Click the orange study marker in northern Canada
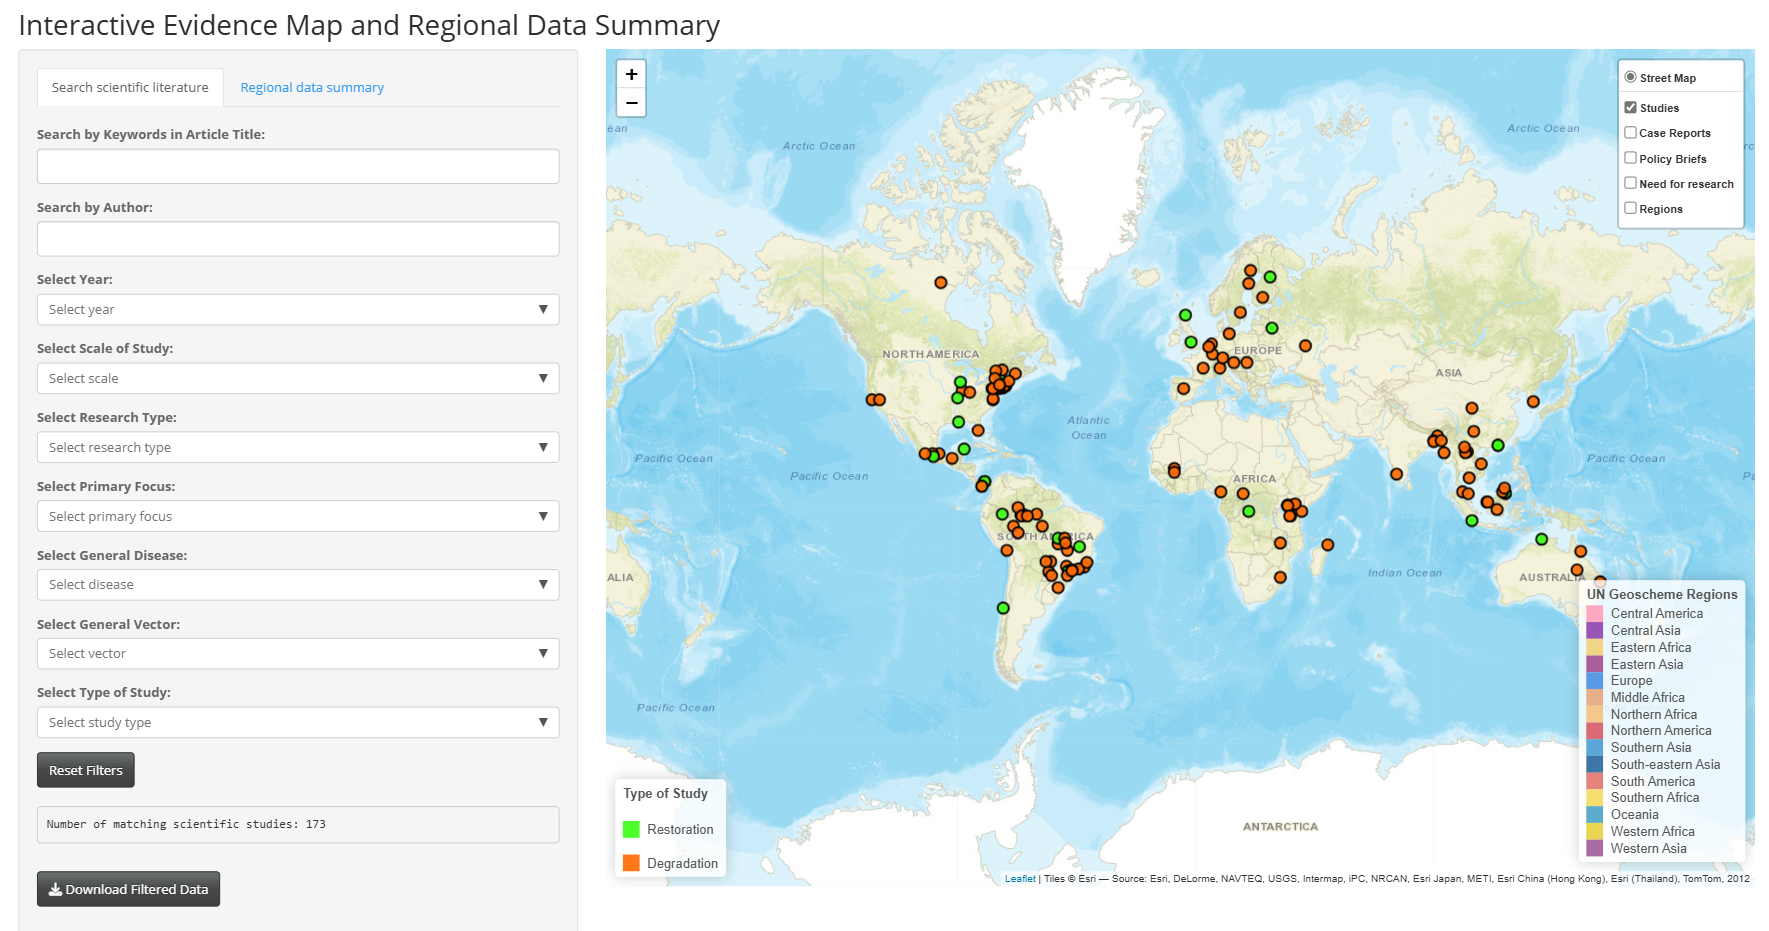The width and height of the screenshot is (1769, 931). tap(940, 283)
